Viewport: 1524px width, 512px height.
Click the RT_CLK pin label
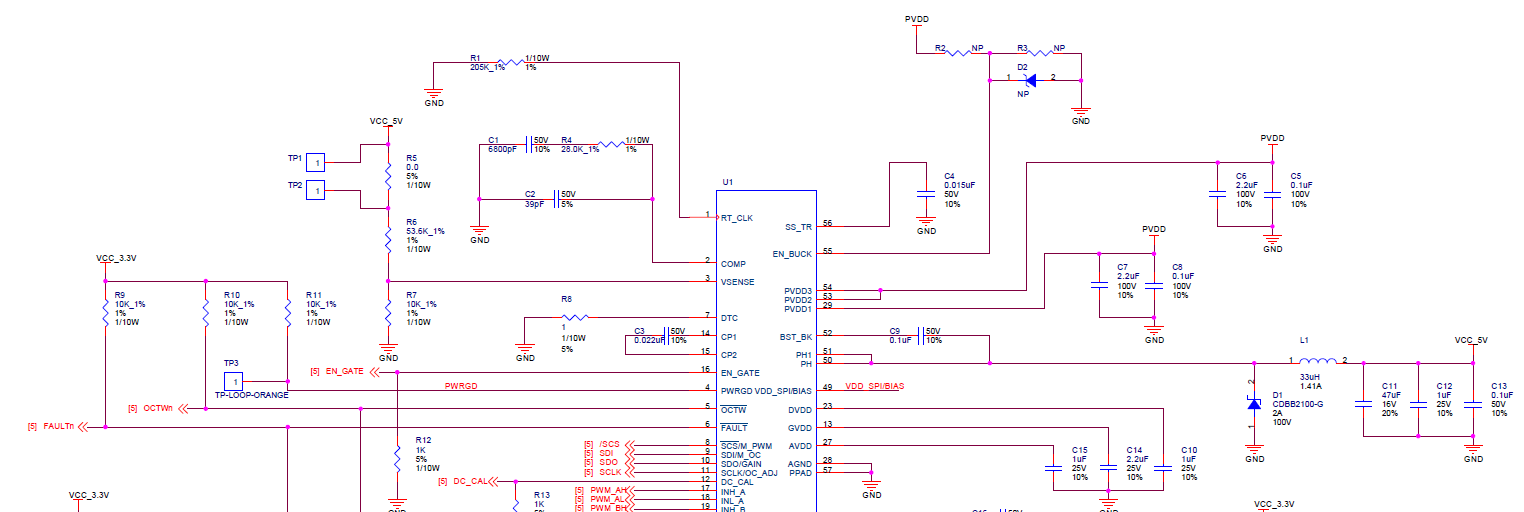[x=737, y=217]
